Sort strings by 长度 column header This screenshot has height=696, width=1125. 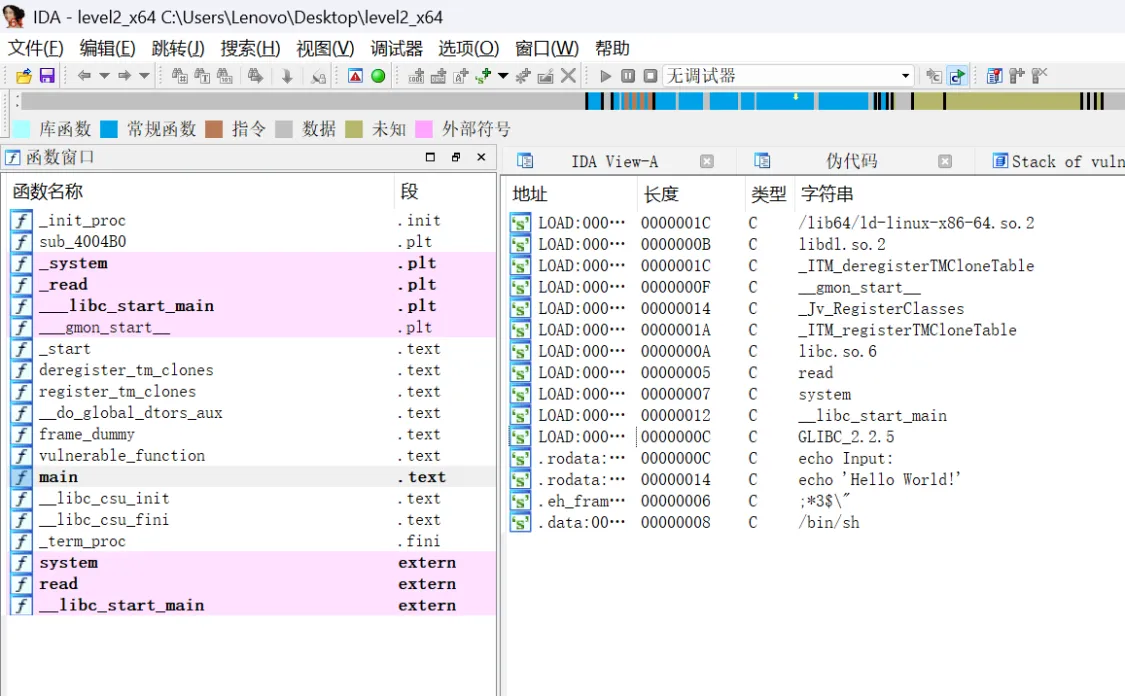point(690,194)
